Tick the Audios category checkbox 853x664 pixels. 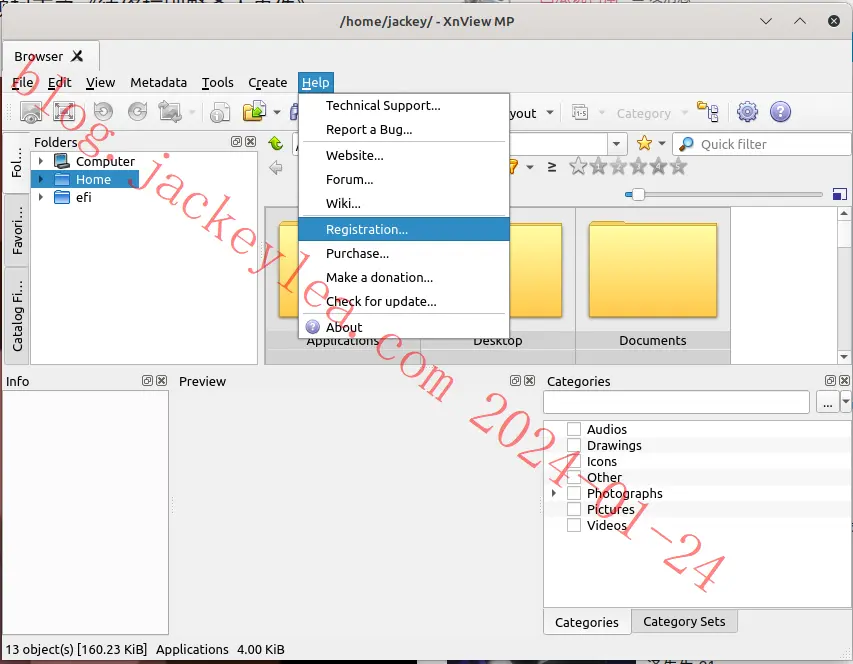(x=574, y=429)
